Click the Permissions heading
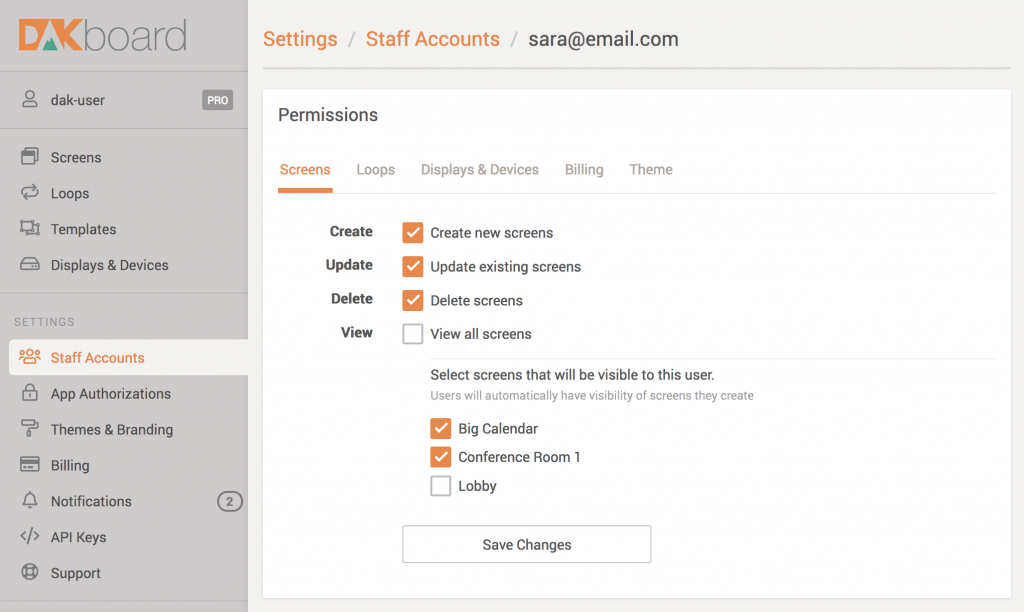This screenshot has width=1024, height=612. (x=328, y=115)
